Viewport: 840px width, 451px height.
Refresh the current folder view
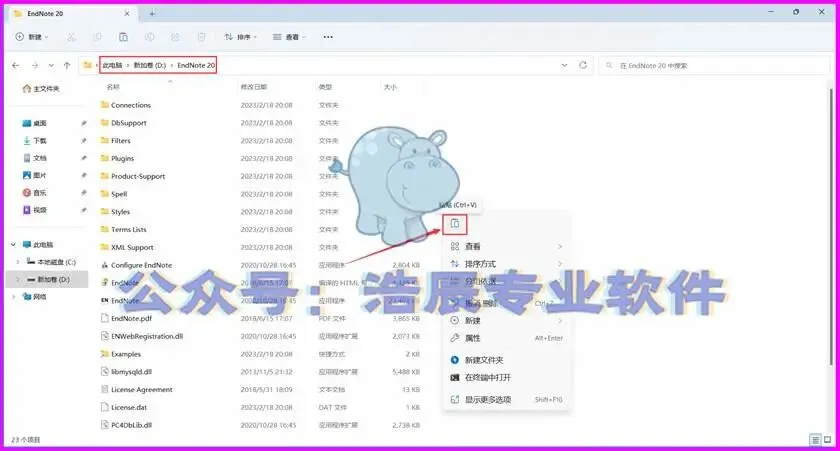click(x=583, y=65)
